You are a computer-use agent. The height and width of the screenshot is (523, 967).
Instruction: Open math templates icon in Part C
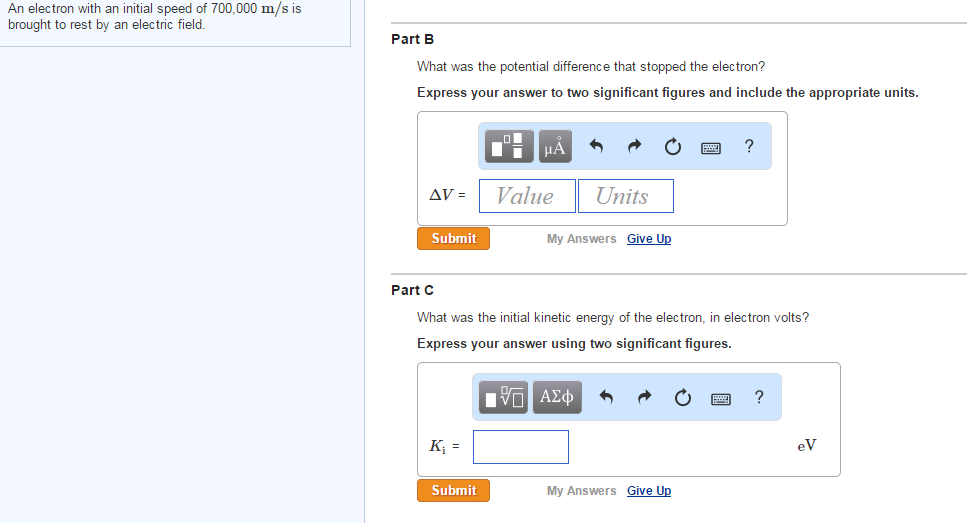(x=503, y=398)
